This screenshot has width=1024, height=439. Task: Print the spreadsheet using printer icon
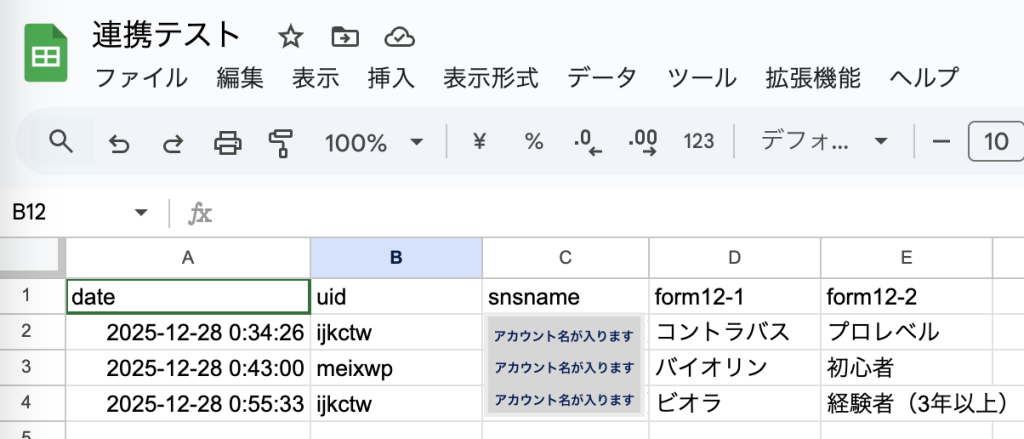click(x=228, y=143)
